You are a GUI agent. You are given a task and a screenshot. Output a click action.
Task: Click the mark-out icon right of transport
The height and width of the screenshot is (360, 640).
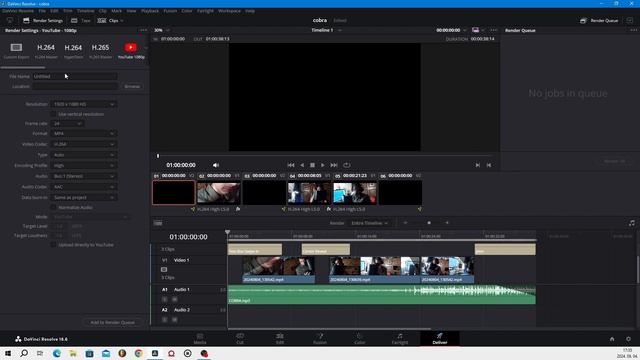[x=489, y=165]
